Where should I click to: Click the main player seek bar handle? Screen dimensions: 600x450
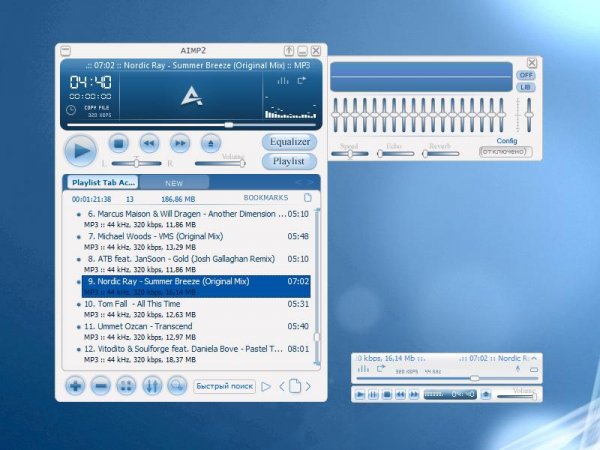[x=229, y=125]
